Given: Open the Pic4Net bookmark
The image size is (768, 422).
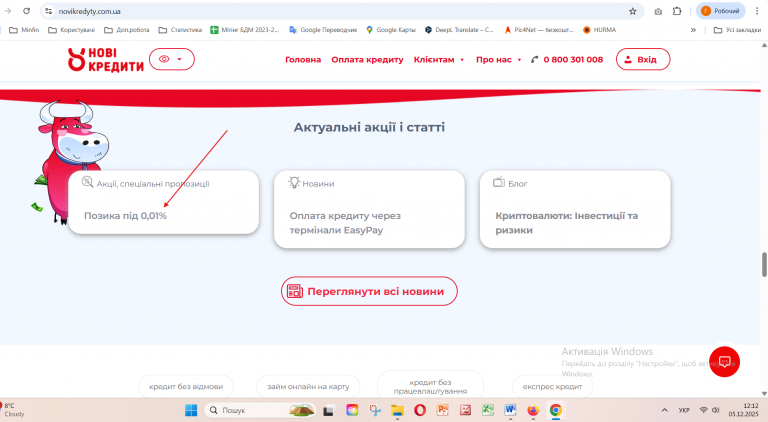Looking at the screenshot, I should click(x=538, y=30).
